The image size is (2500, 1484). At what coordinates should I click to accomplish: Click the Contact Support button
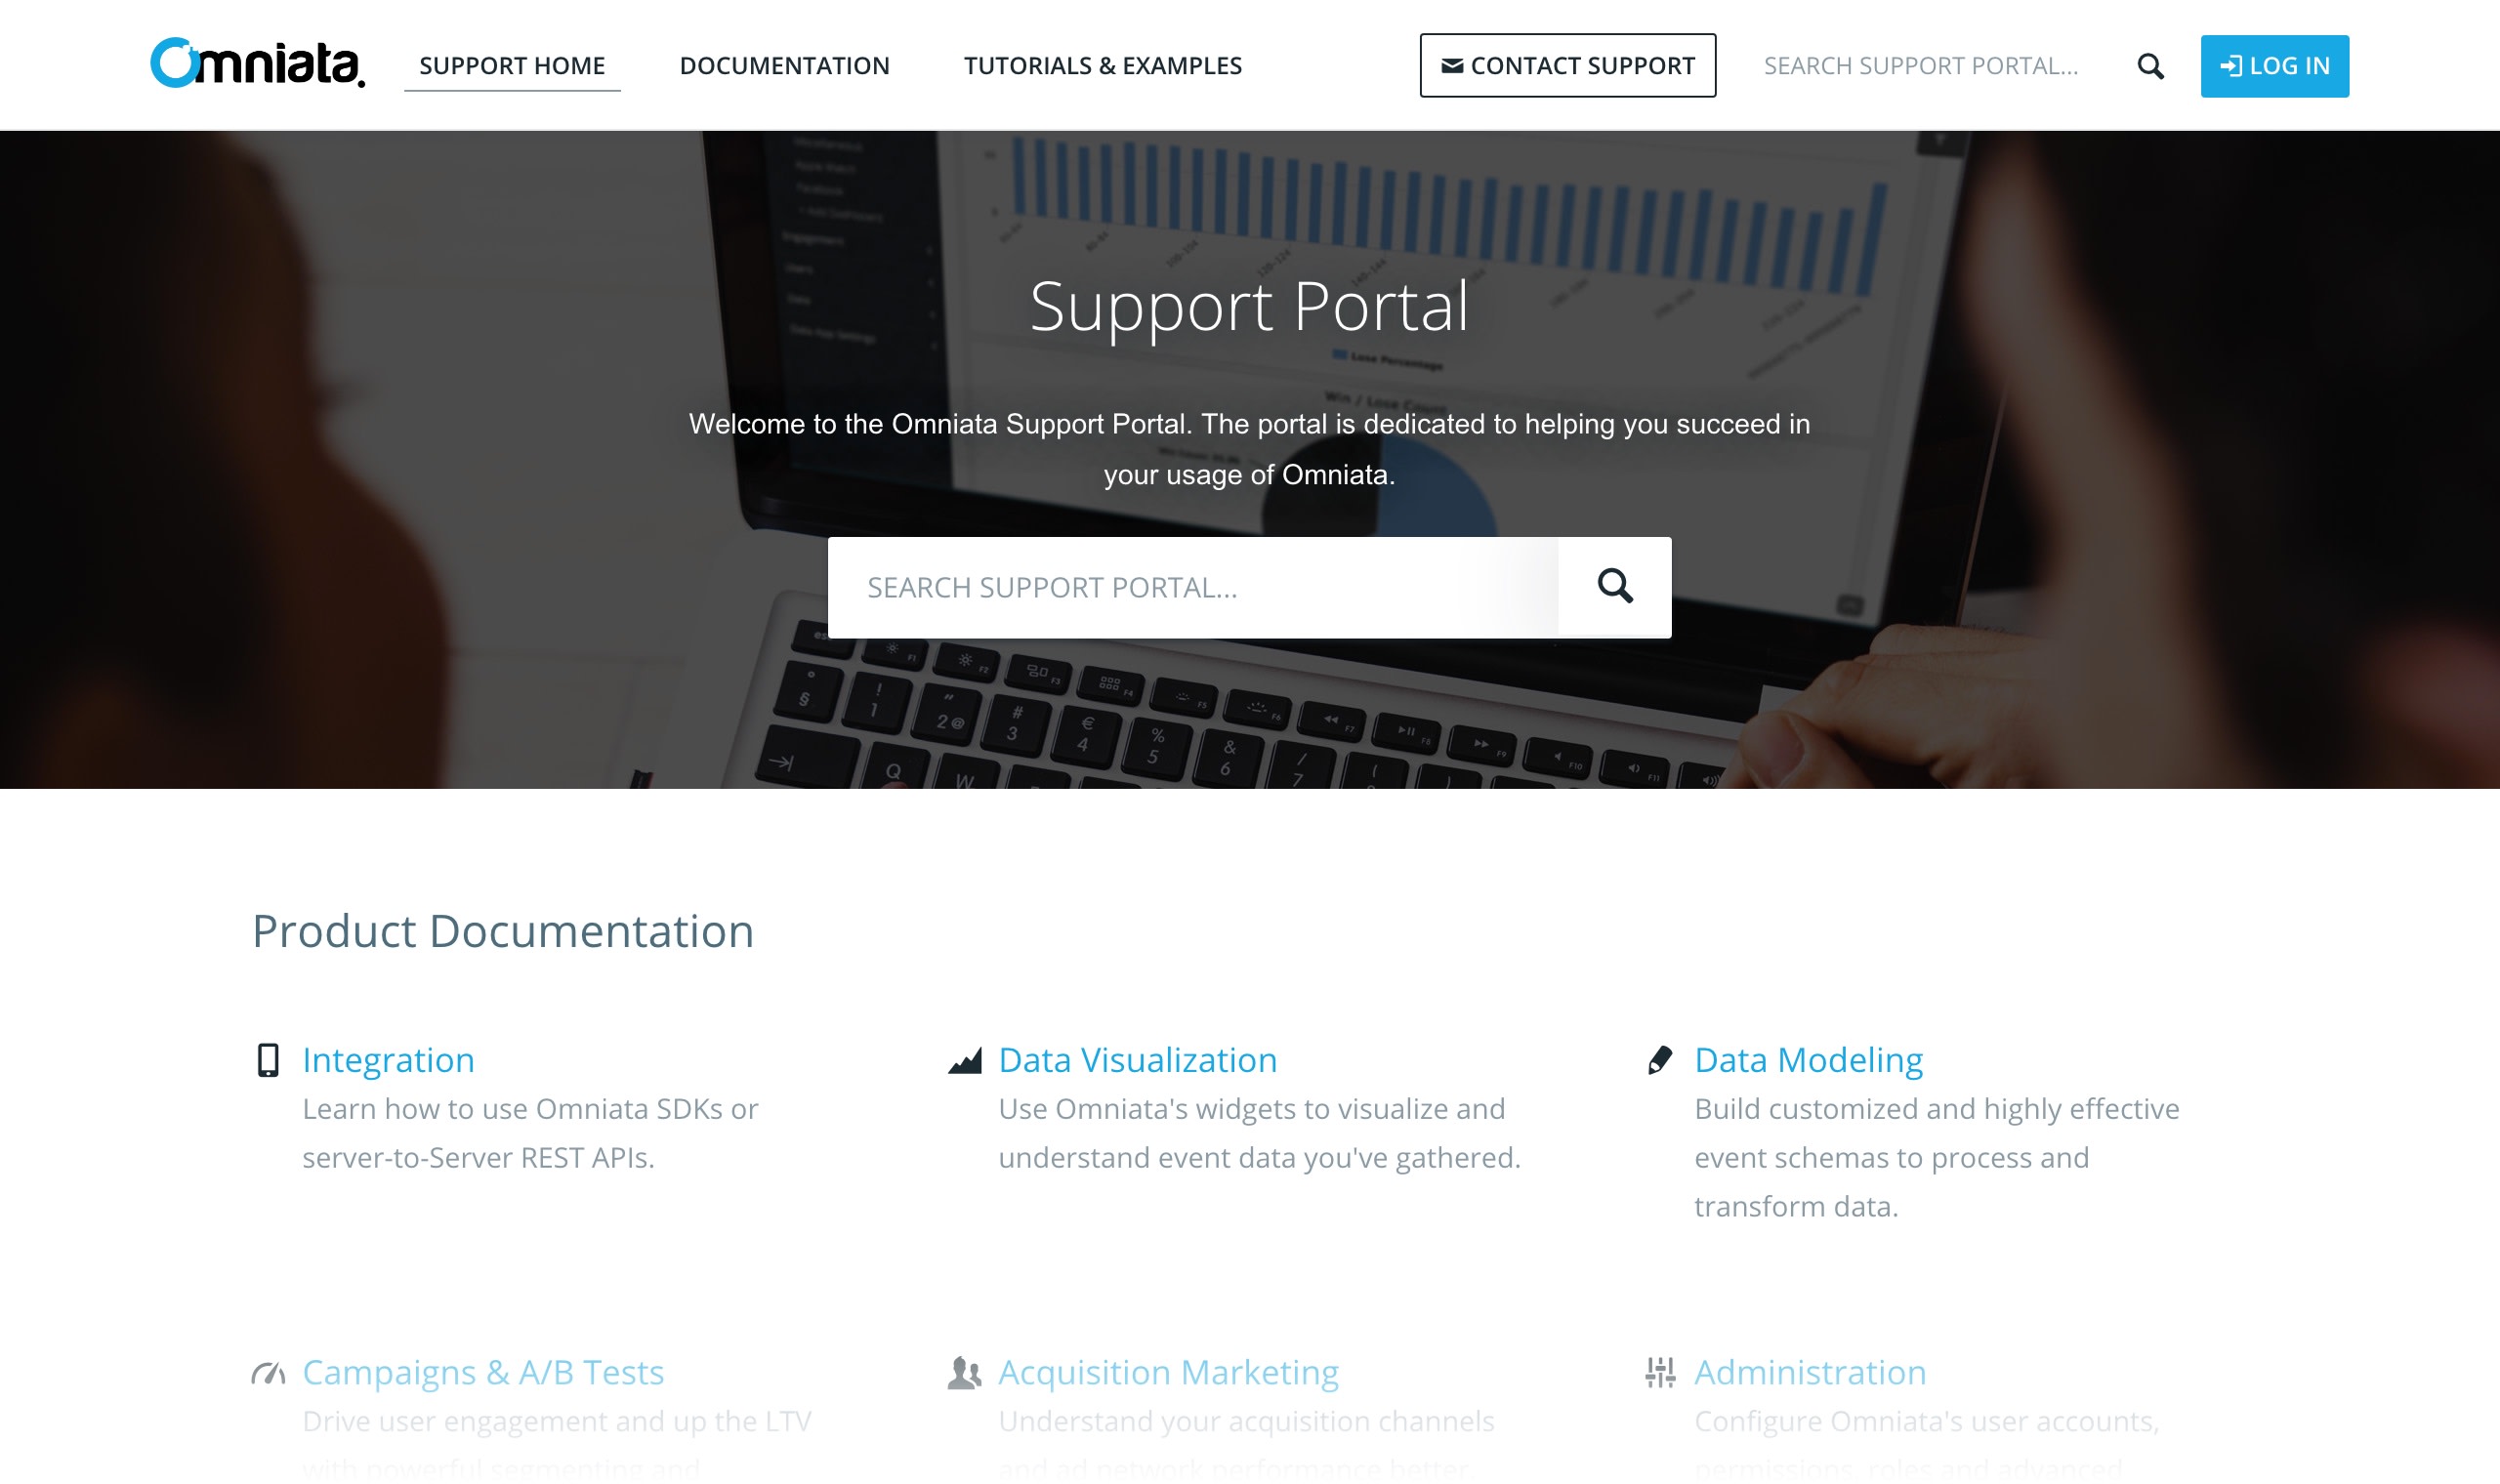coord(1565,65)
